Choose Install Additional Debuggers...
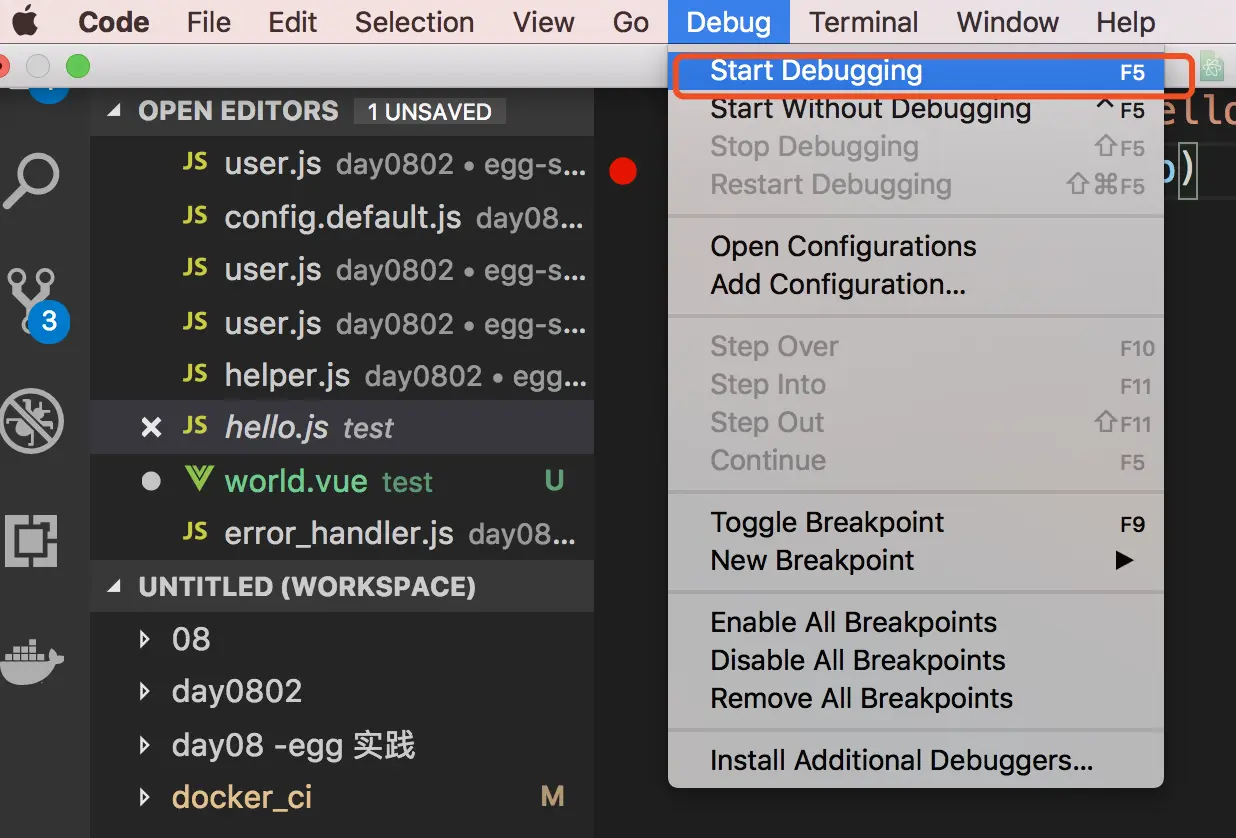Screen dimensions: 1236x838 916,760
